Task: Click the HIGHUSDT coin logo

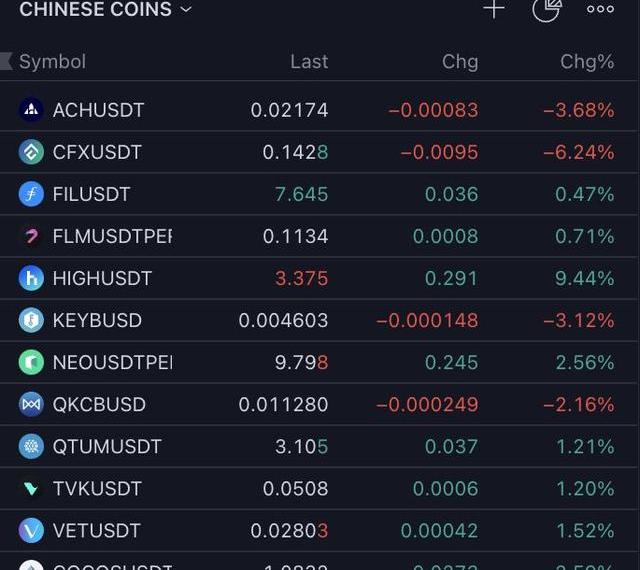Action: point(31,278)
